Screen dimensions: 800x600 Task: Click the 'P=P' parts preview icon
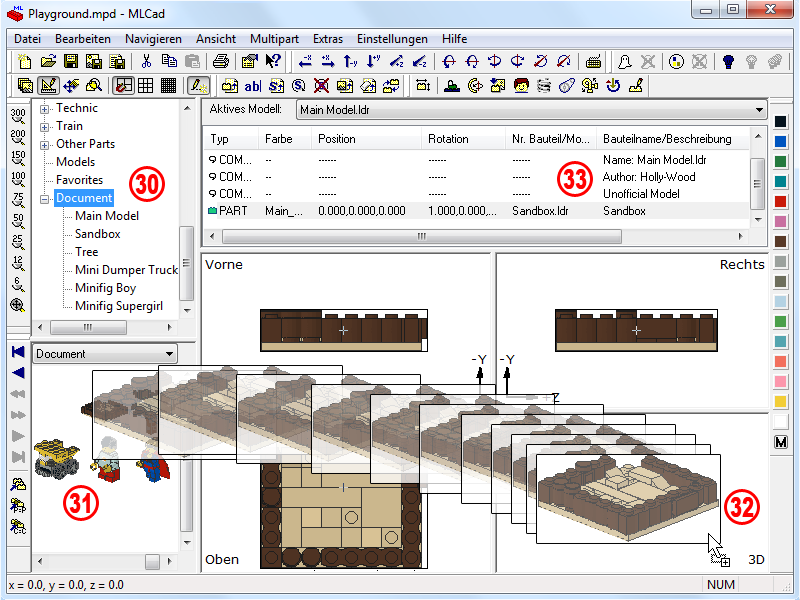pyautogui.click(x=18, y=505)
